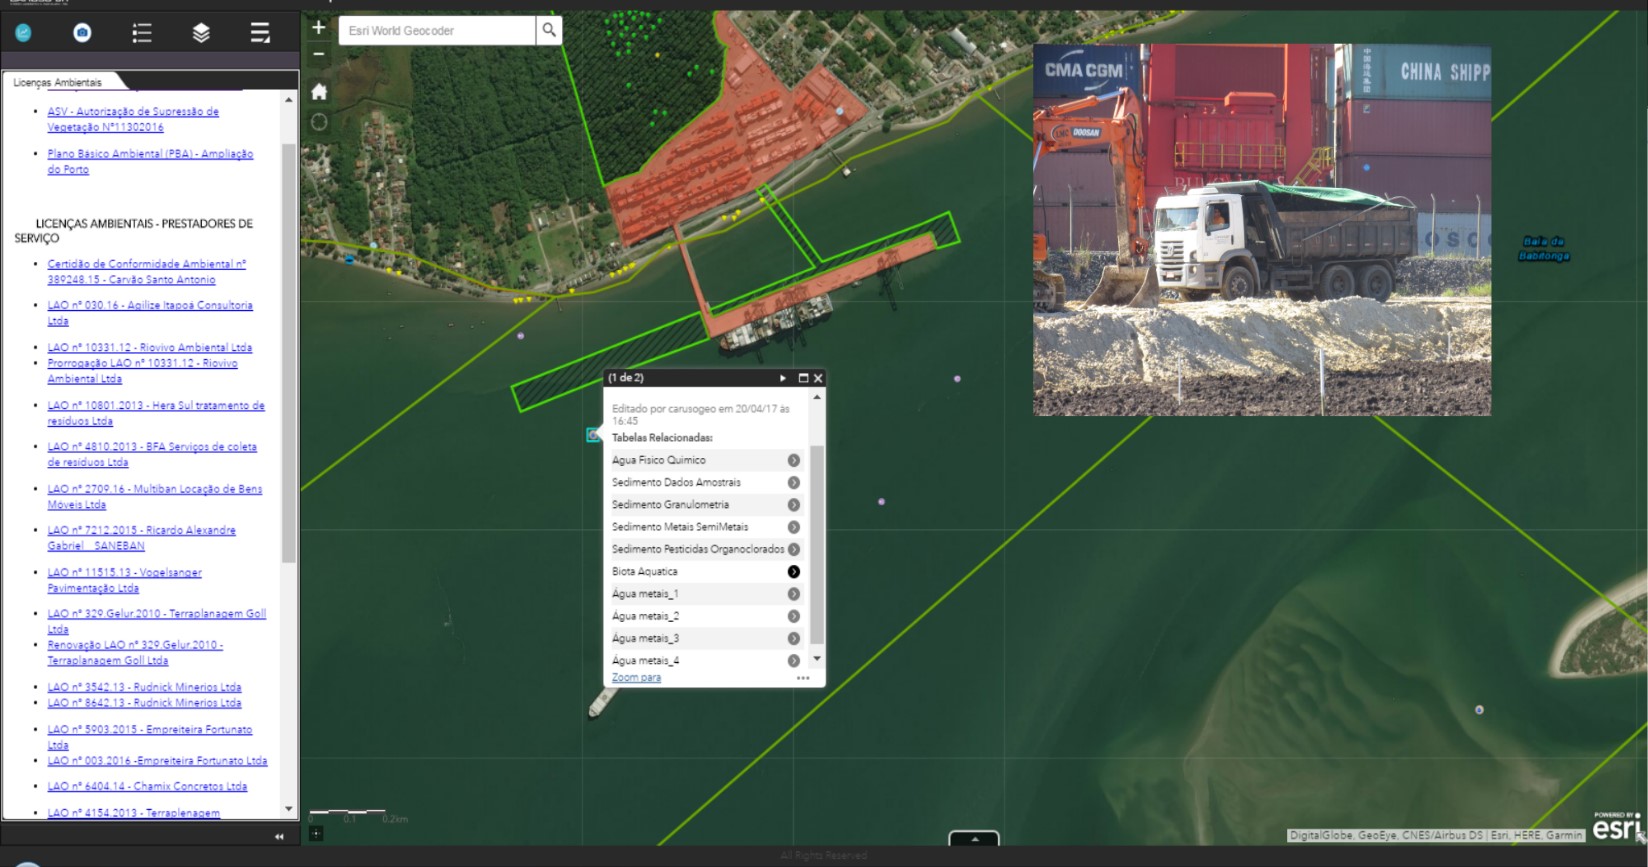Expand the bottom attribute table handle

tap(974, 838)
